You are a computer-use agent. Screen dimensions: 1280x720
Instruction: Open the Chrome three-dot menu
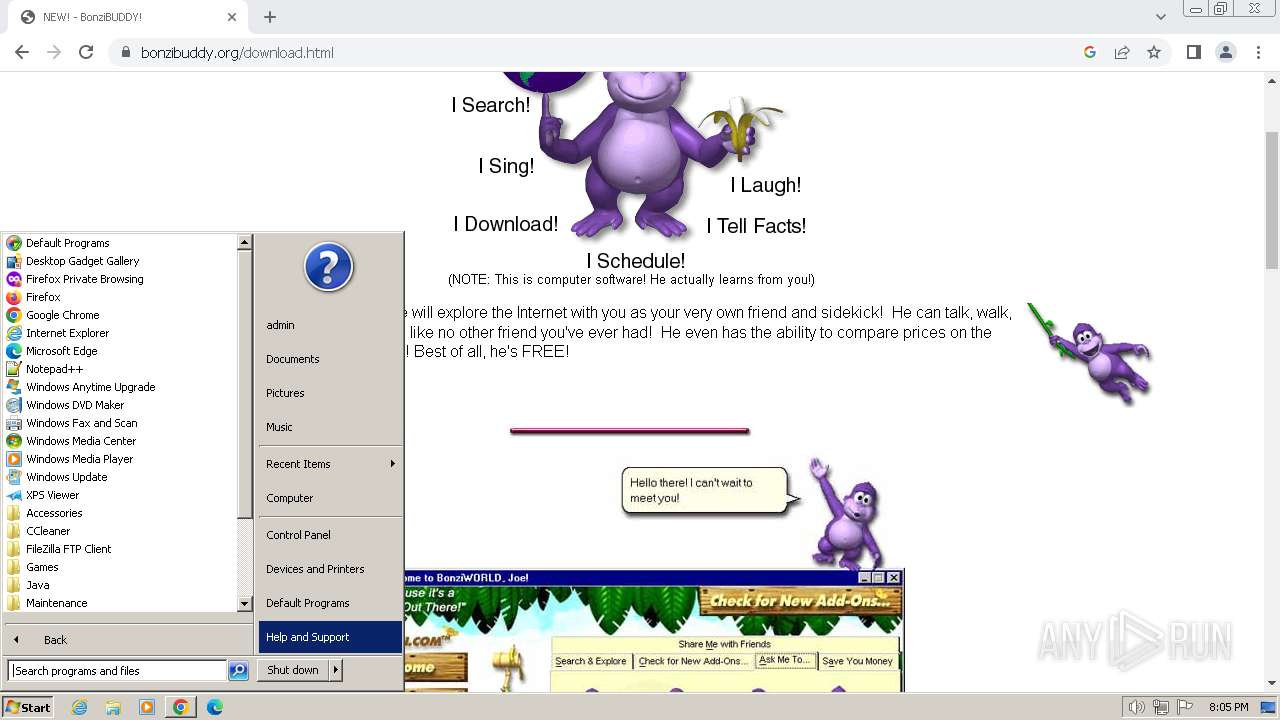(1258, 52)
